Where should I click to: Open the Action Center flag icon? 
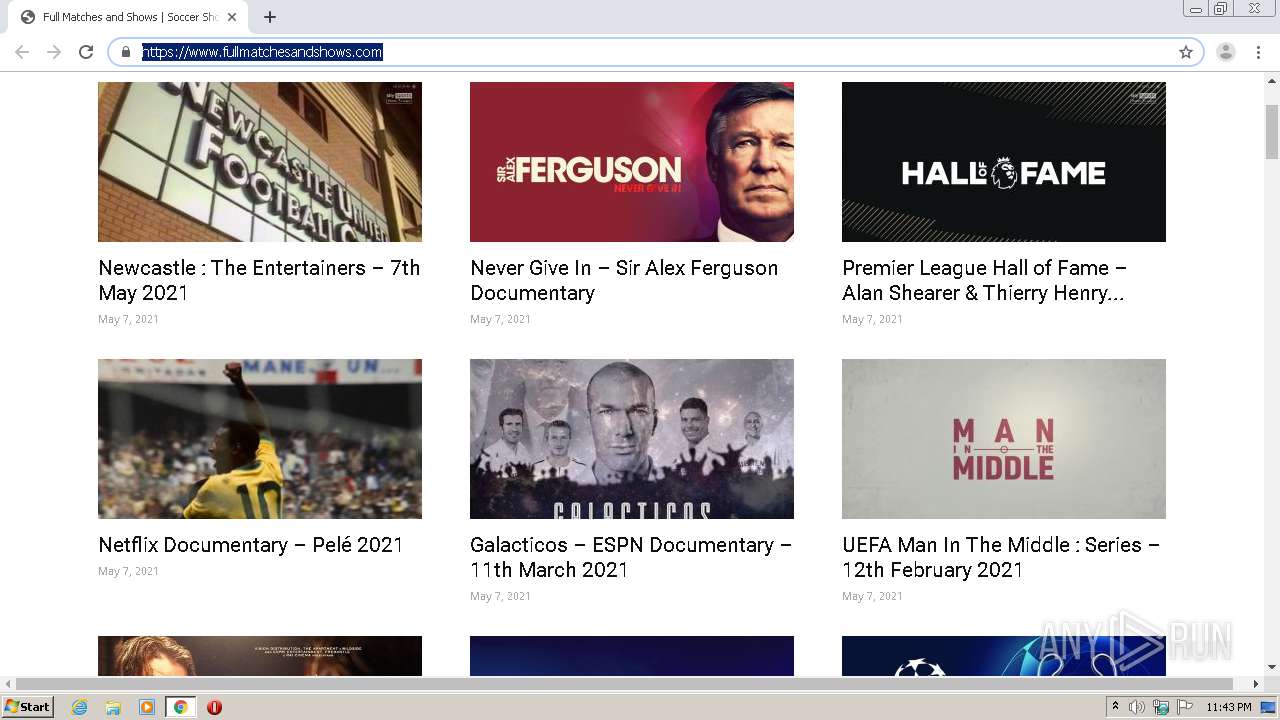click(1185, 707)
